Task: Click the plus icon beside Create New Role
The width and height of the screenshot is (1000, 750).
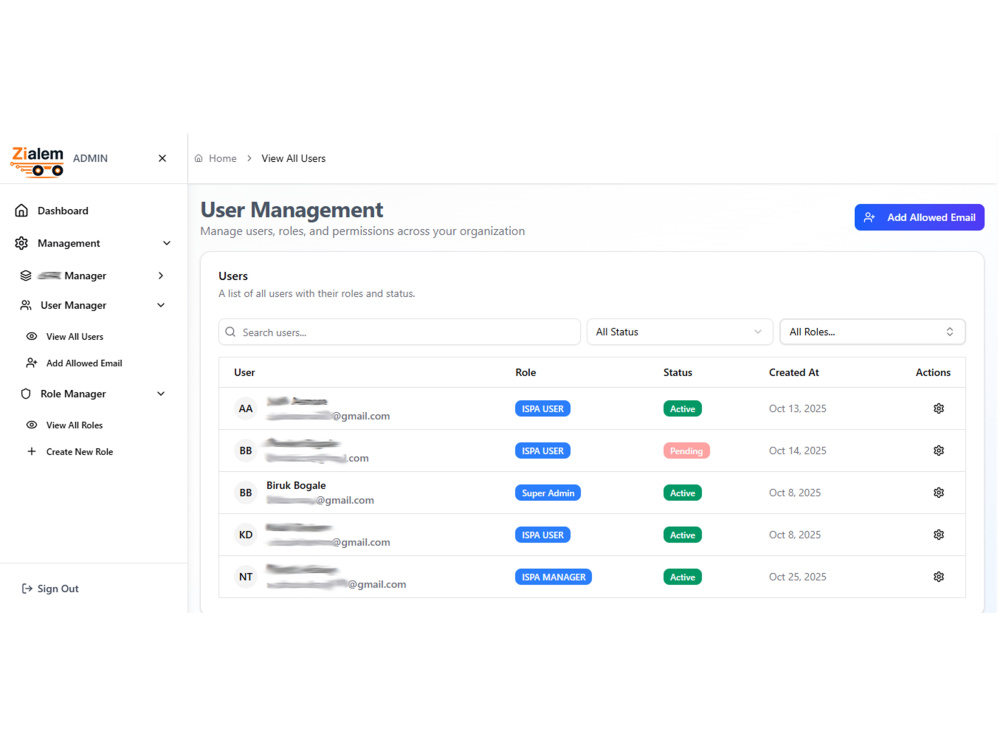Action: point(31,452)
